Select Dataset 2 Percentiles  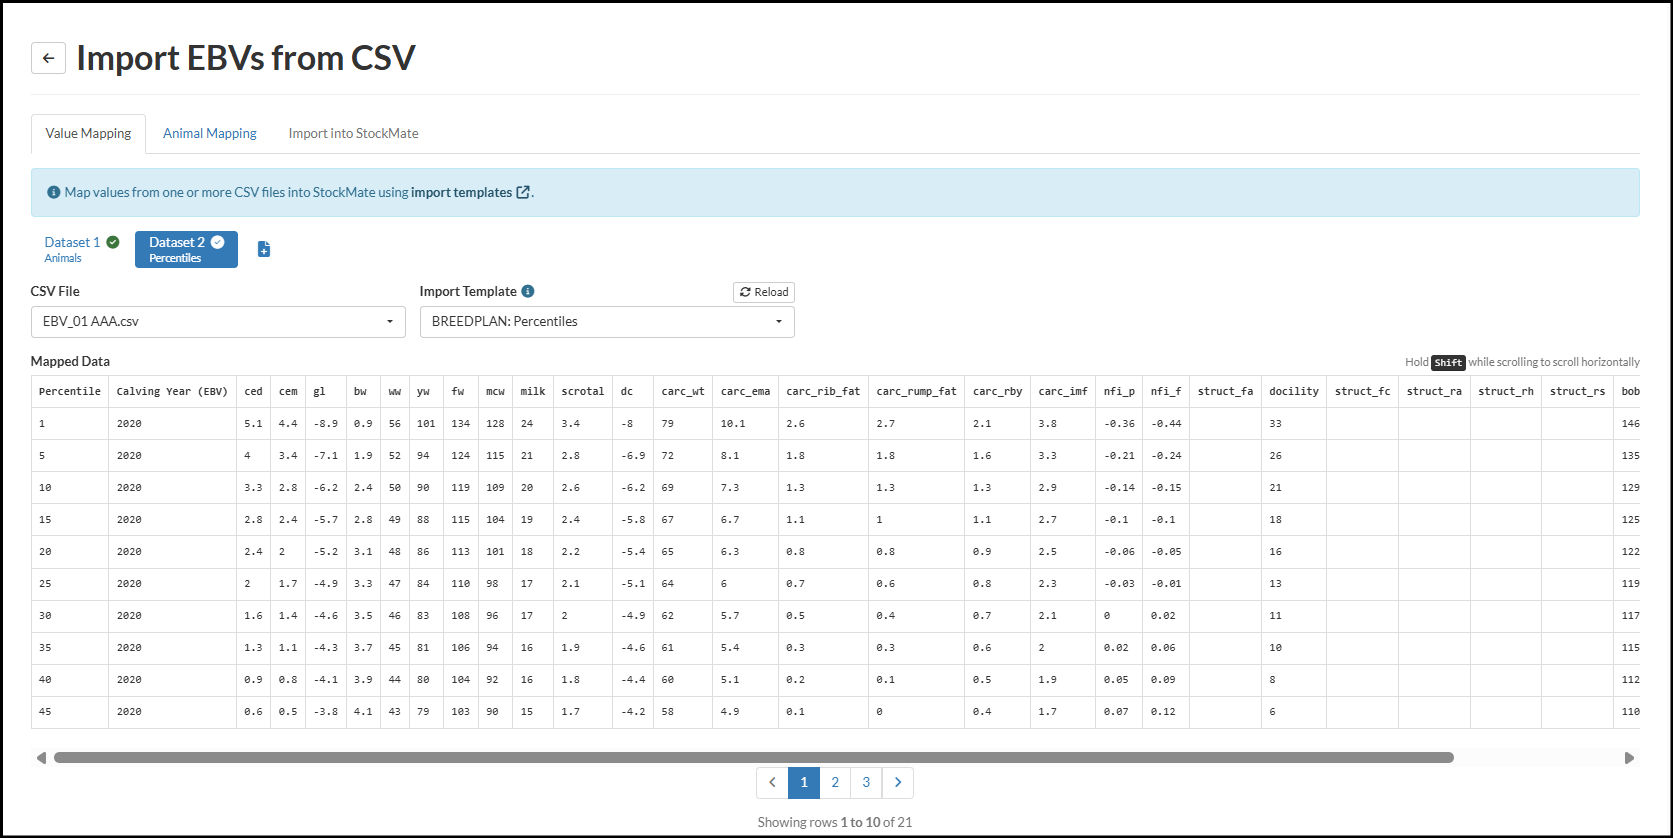[186, 249]
